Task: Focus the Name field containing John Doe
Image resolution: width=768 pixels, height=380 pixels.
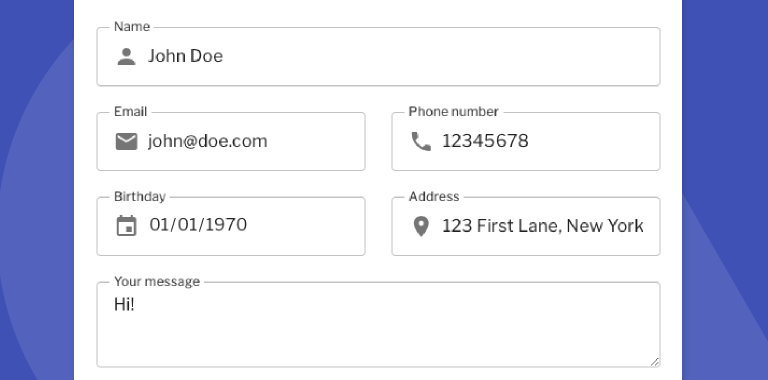Action: point(378,56)
